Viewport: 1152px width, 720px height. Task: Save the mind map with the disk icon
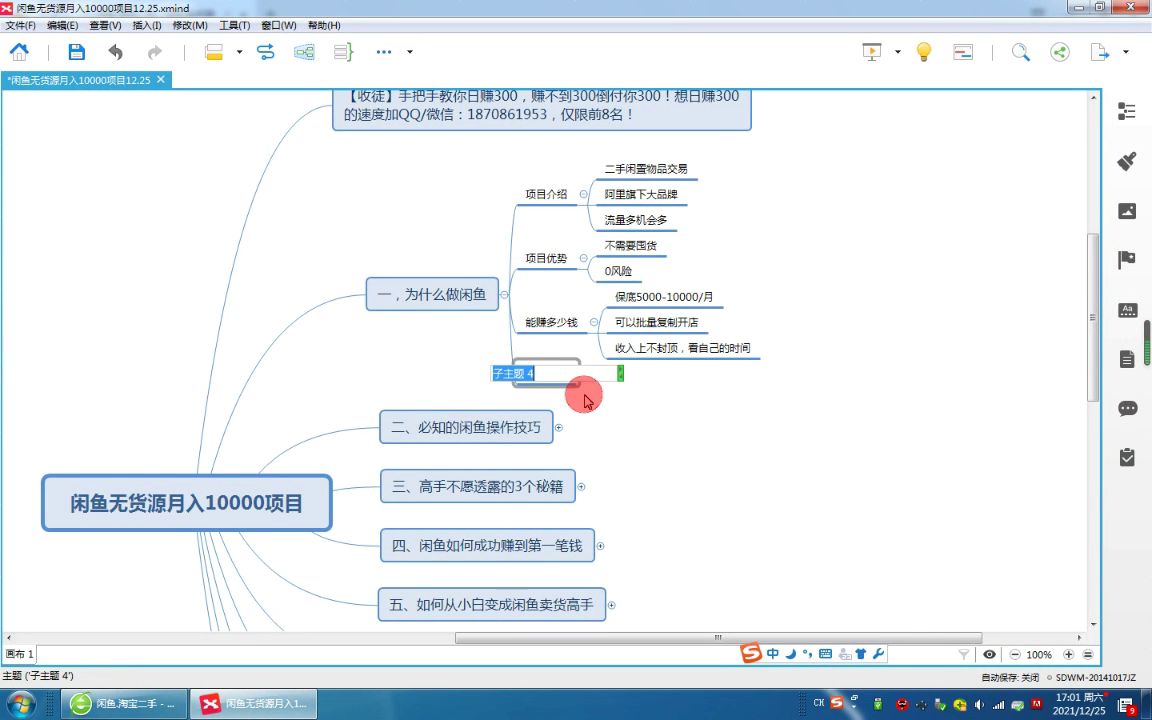click(76, 52)
